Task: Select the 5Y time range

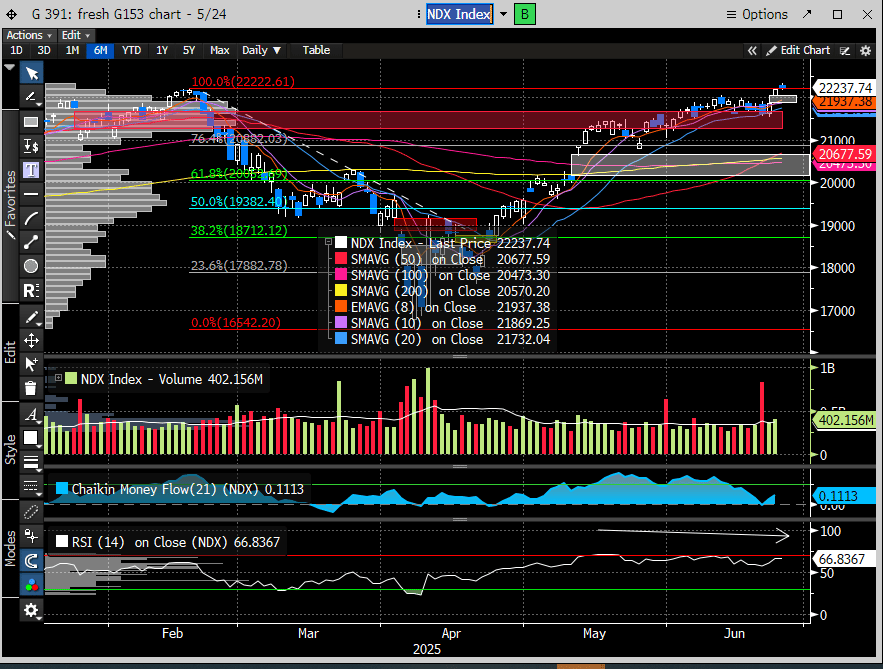Action: (x=189, y=50)
